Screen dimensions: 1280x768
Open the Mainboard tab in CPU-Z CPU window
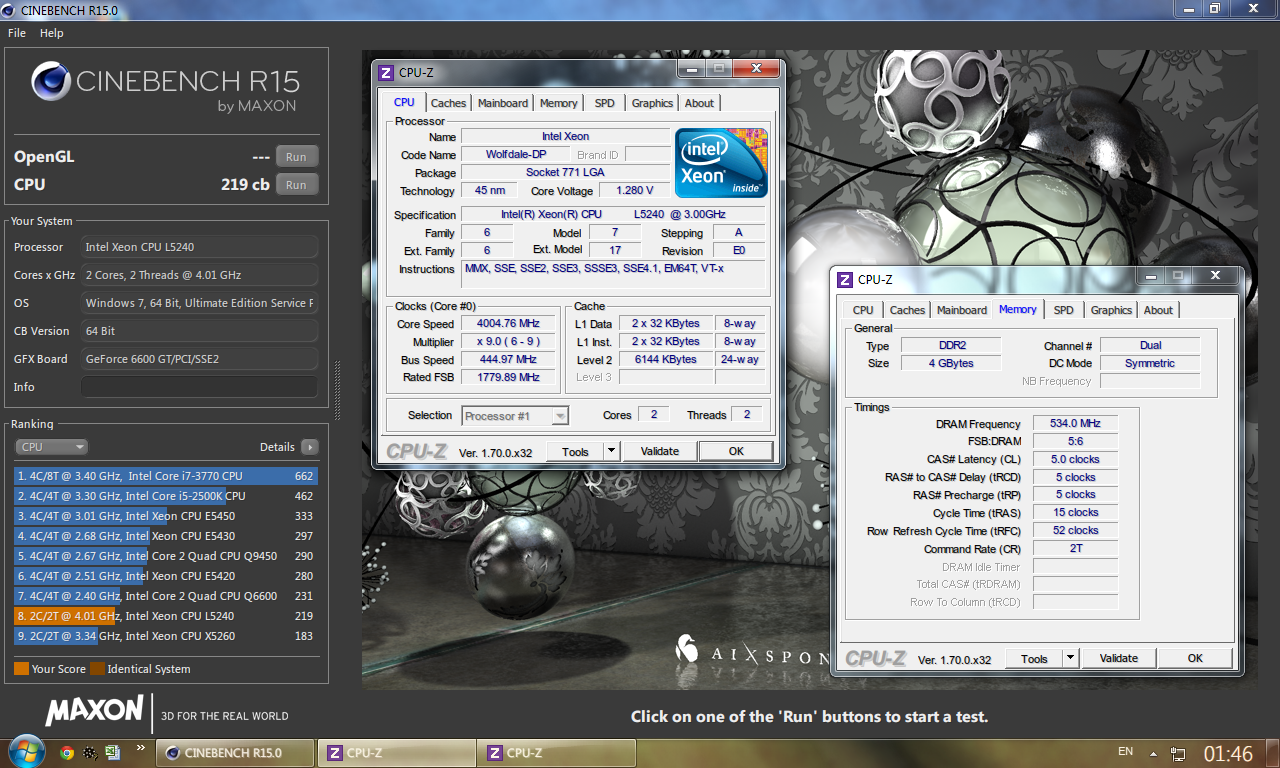tap(503, 103)
